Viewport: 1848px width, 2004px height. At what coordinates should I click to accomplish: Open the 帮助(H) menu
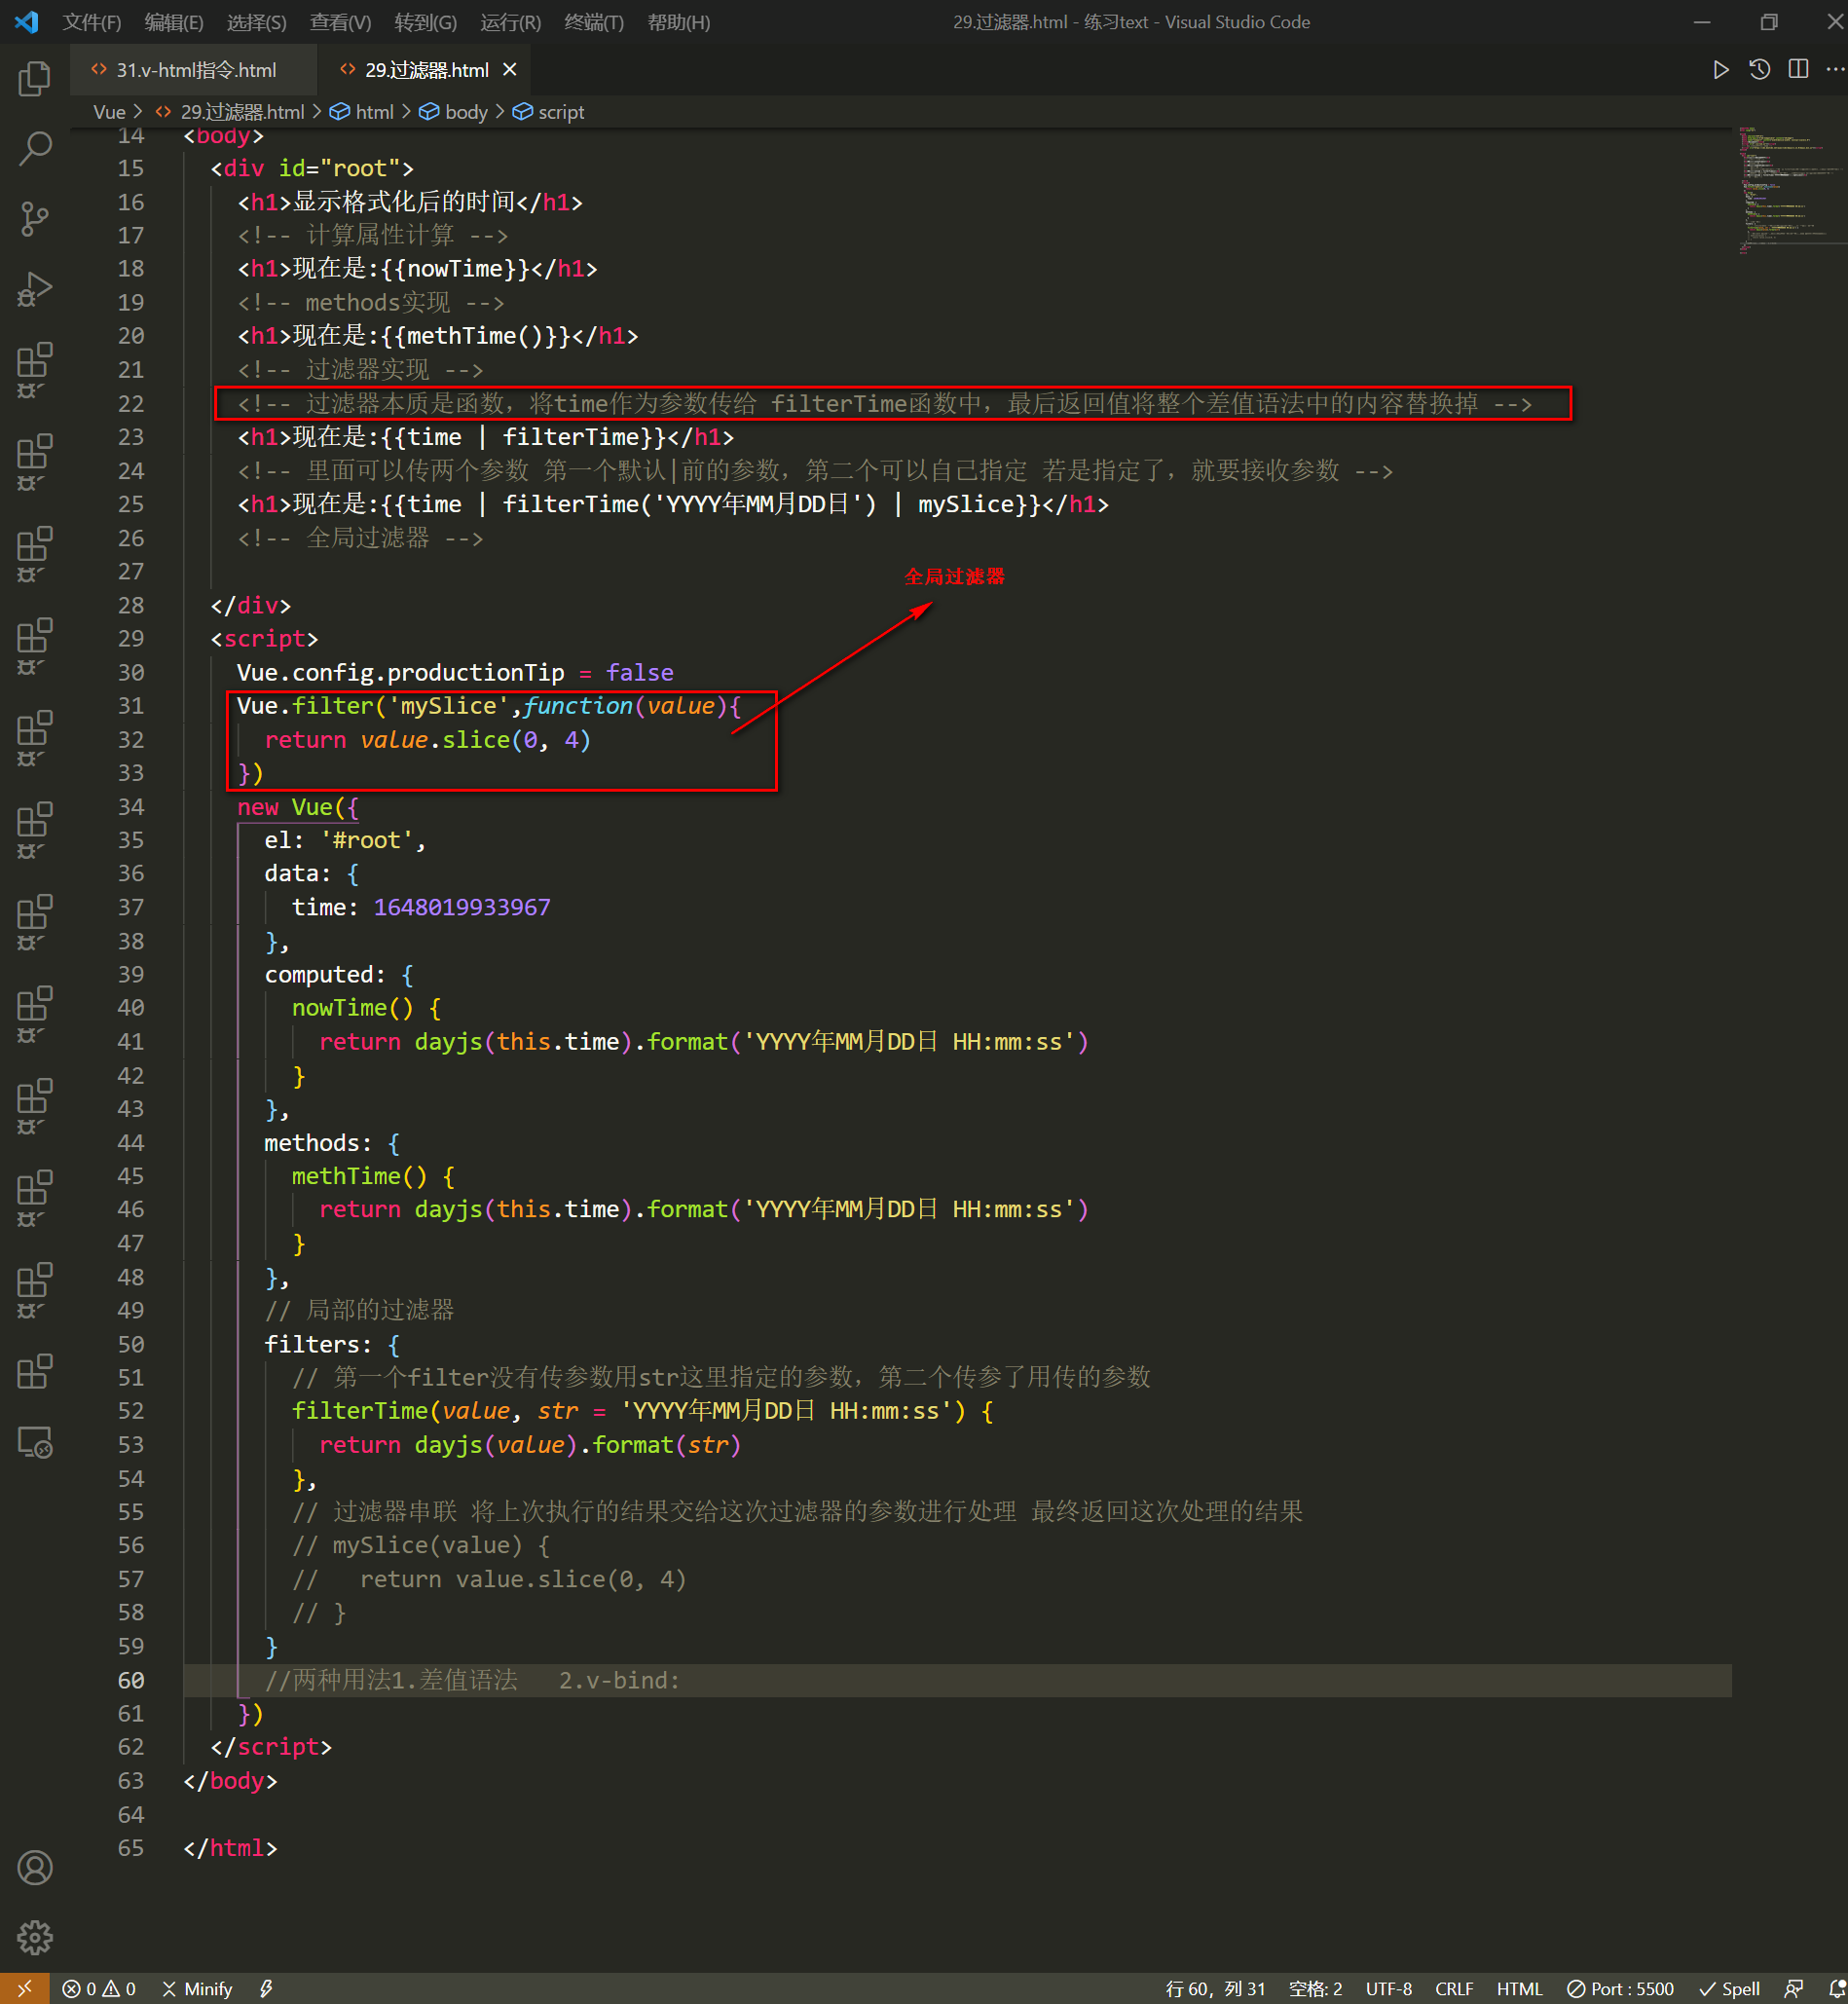click(679, 22)
